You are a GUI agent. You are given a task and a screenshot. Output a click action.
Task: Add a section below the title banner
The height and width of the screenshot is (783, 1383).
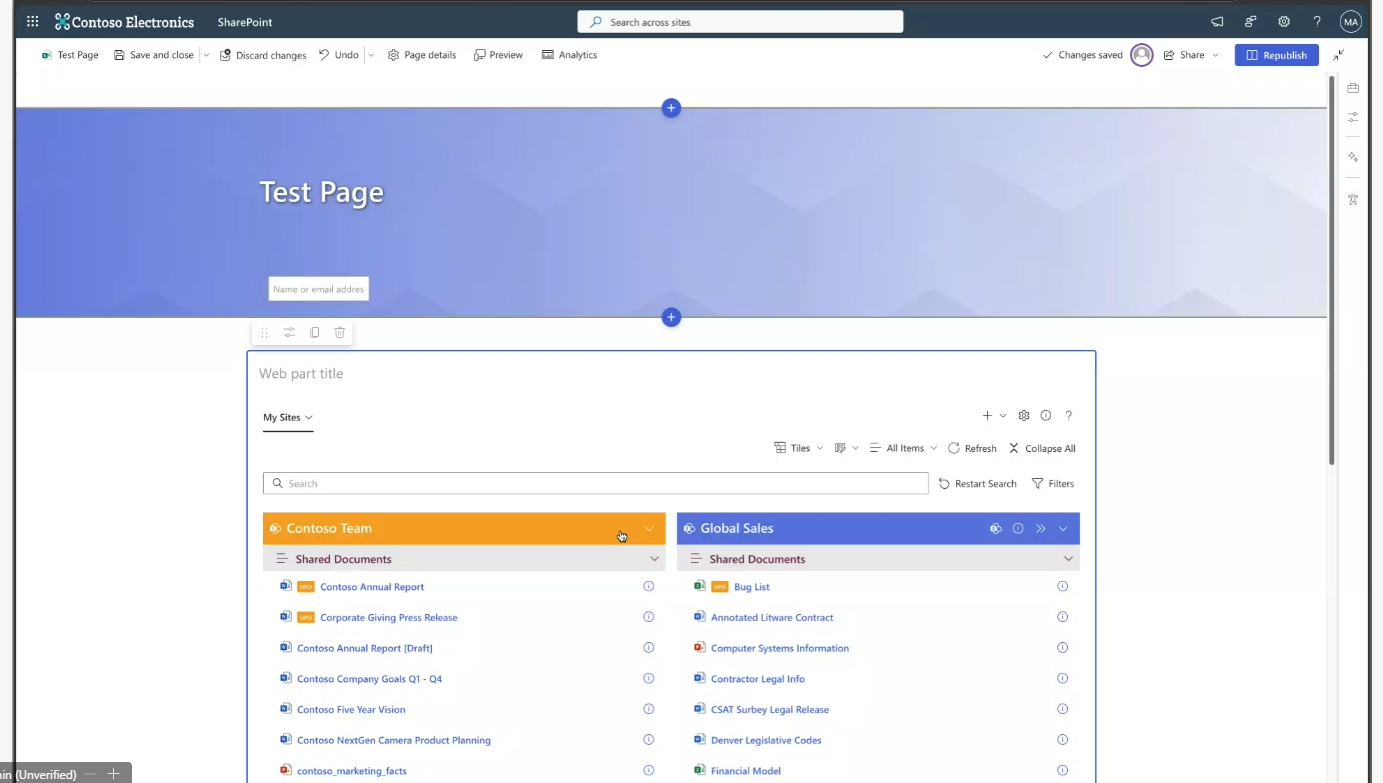671,317
